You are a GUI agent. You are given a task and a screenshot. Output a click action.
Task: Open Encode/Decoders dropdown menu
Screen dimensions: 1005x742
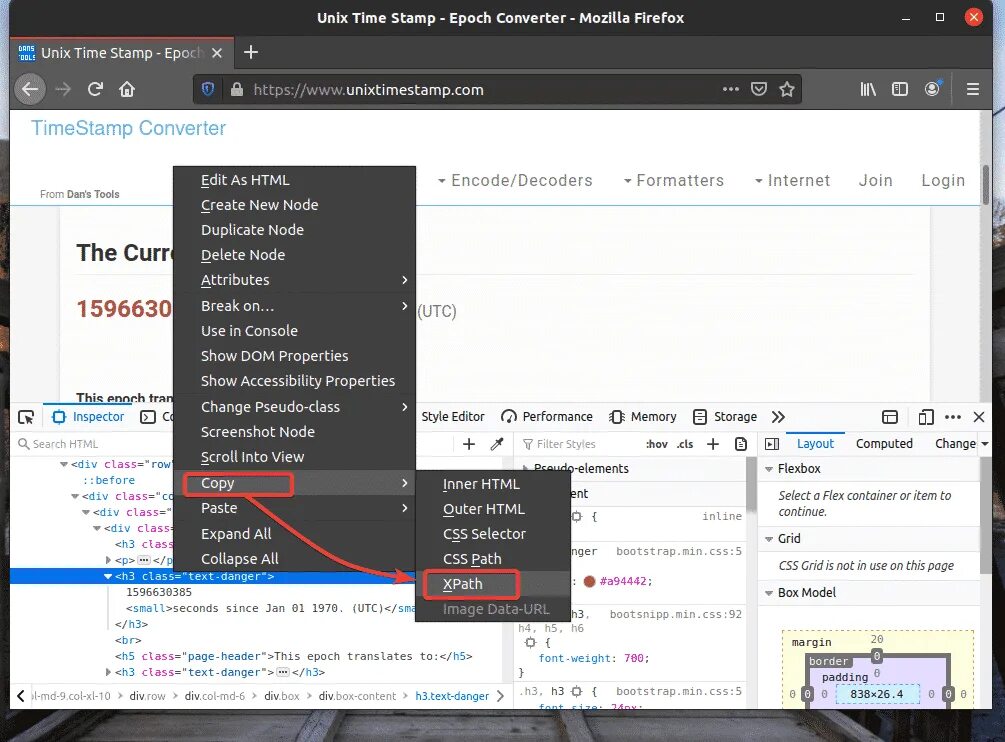(515, 181)
